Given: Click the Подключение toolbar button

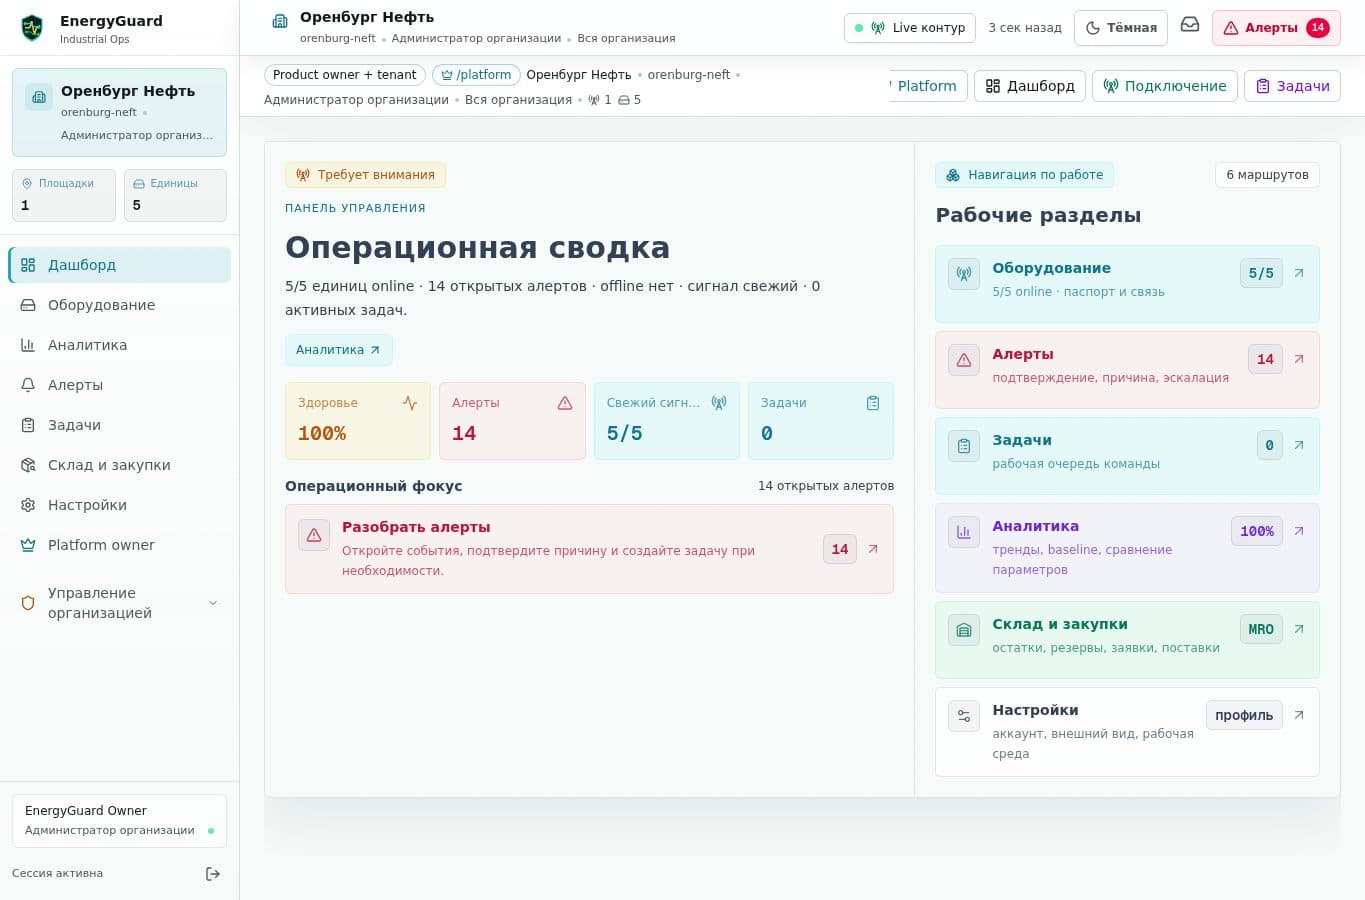Looking at the screenshot, I should pos(1165,86).
